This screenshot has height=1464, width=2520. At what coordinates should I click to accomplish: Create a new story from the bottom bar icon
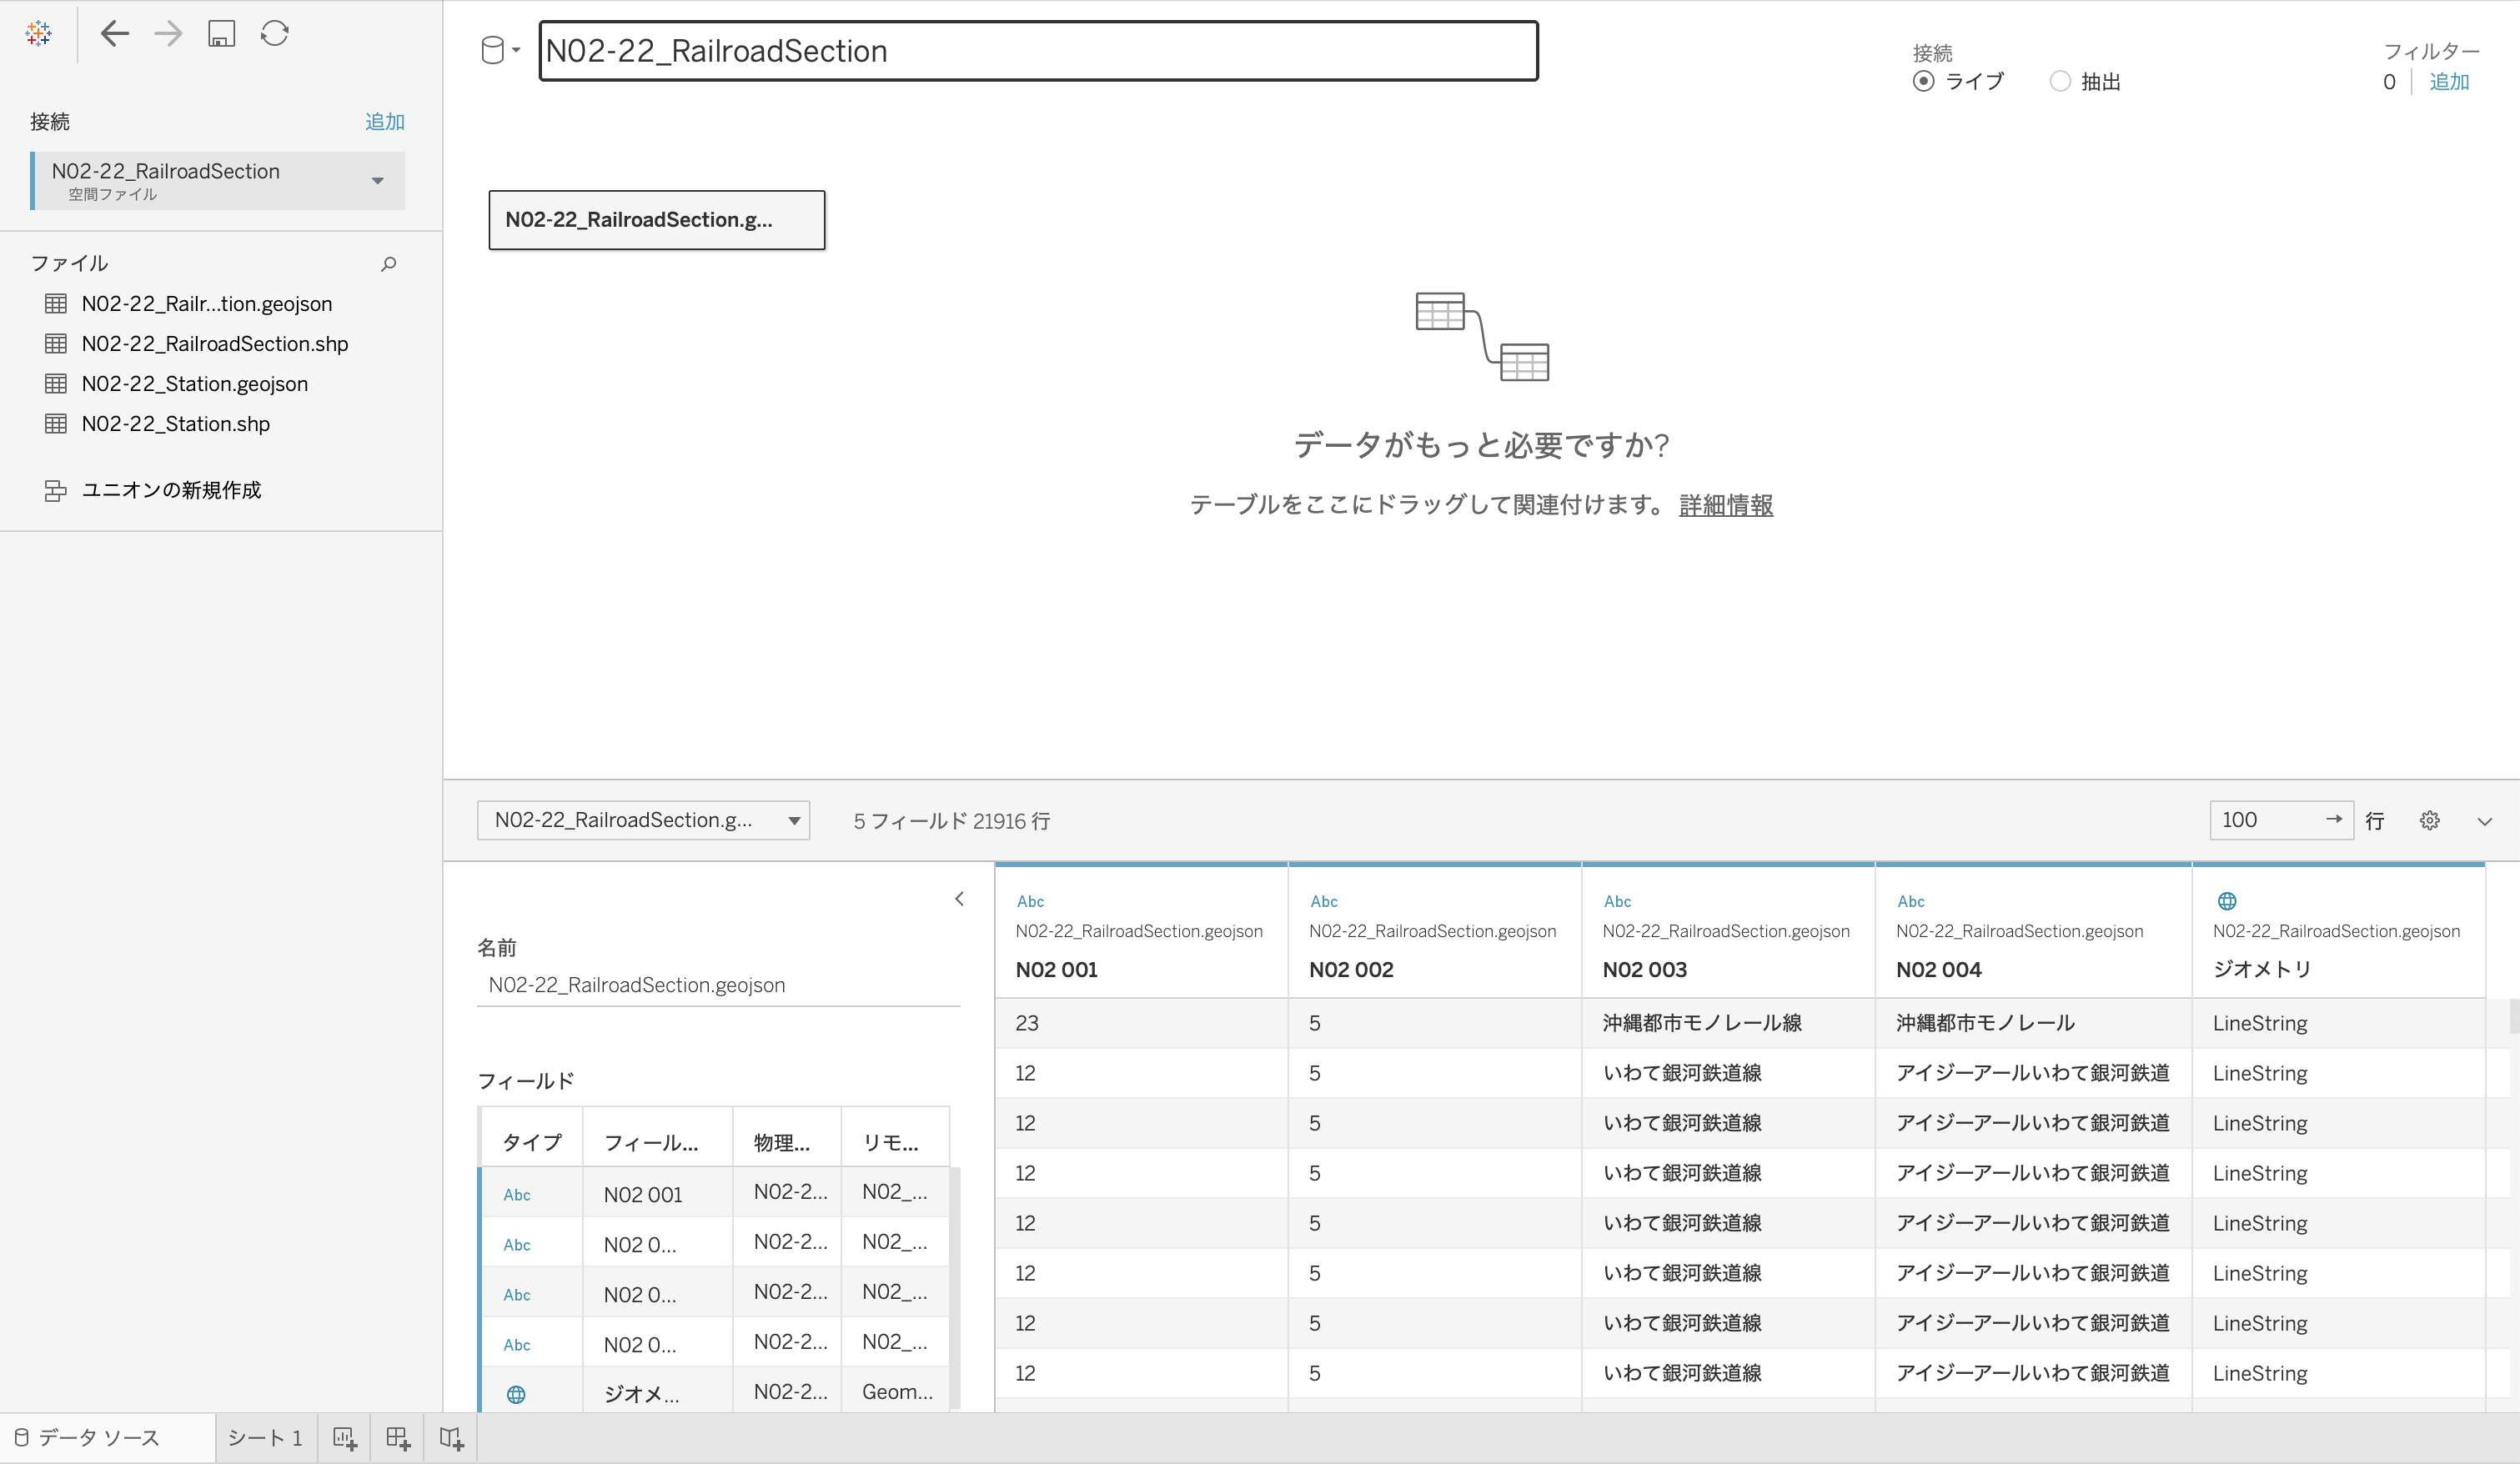coord(451,1438)
